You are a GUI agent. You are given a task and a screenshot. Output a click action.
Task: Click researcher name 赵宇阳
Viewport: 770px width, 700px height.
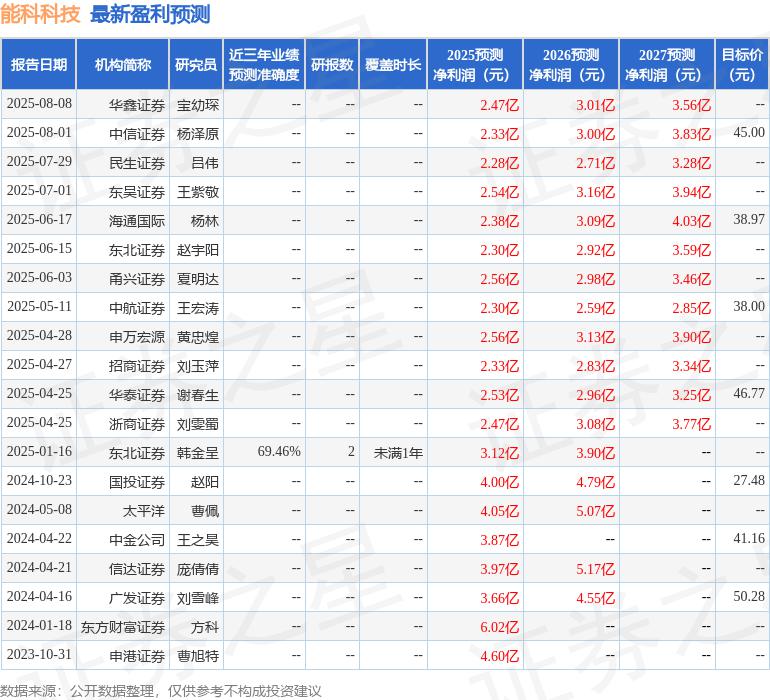[x=197, y=250]
